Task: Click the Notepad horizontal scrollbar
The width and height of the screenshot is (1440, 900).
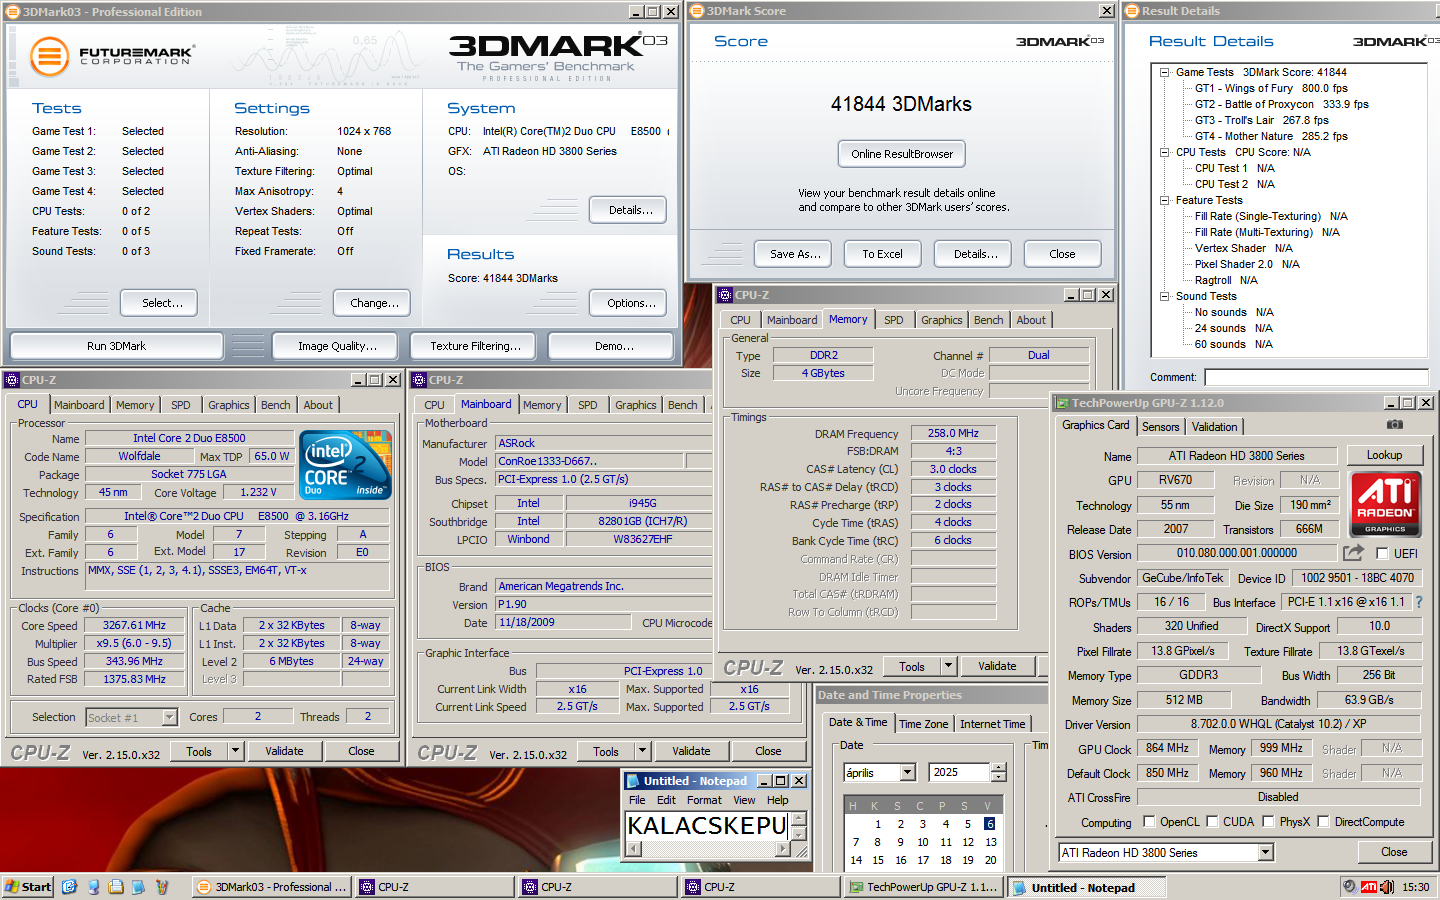Action: (708, 849)
